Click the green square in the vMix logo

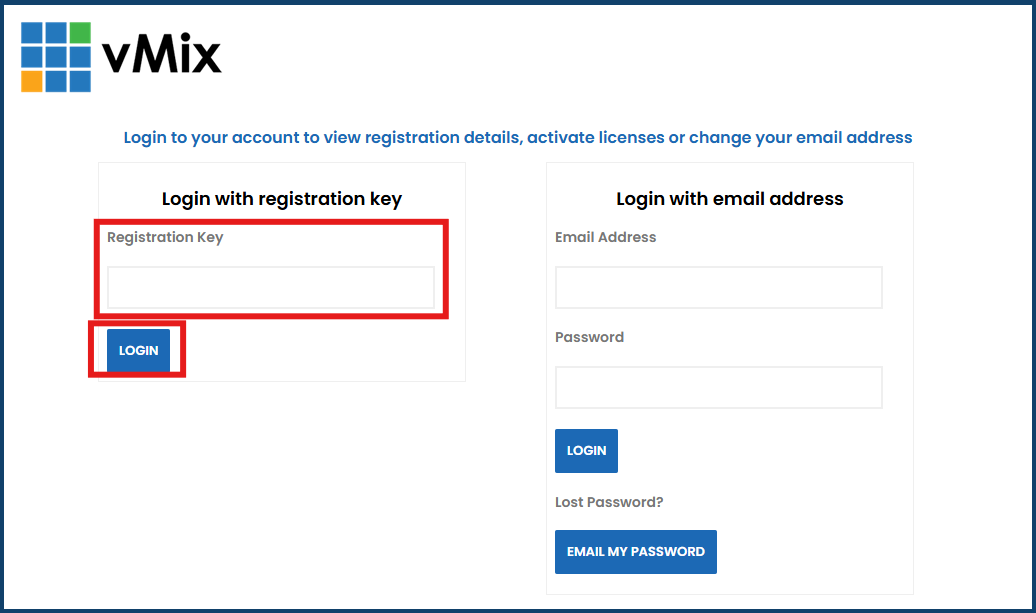pyautogui.click(x=80, y=33)
